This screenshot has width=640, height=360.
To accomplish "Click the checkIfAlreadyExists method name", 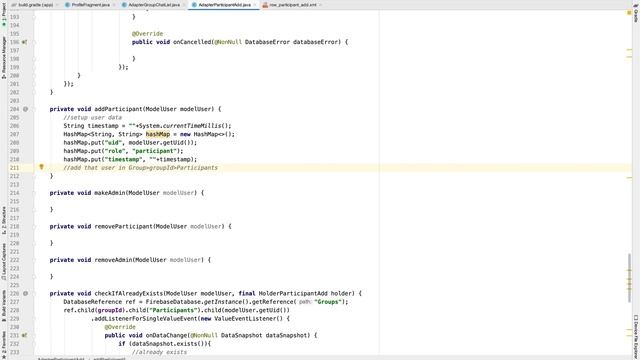I will point(129,293).
